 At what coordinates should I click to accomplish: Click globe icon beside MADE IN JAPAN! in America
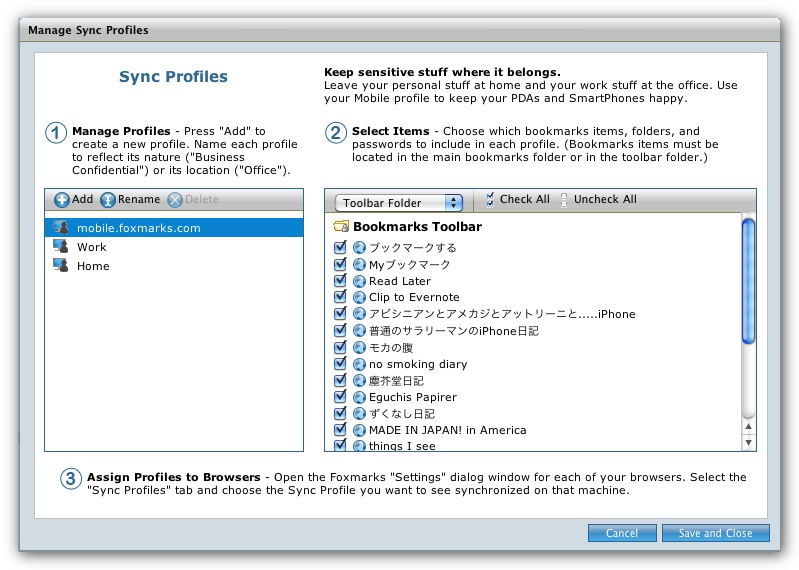[x=359, y=430]
